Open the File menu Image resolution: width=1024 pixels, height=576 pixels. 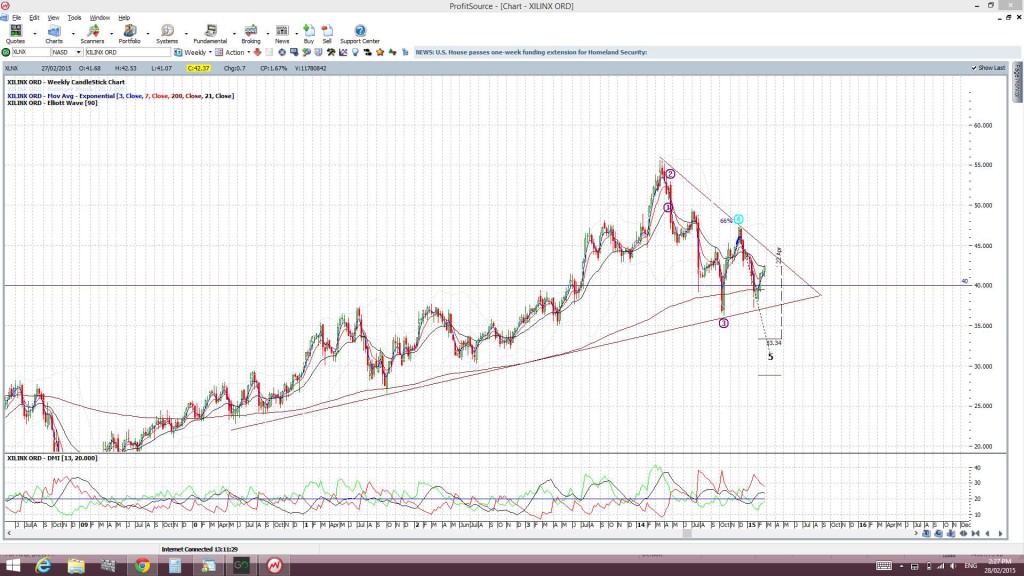click(16, 18)
